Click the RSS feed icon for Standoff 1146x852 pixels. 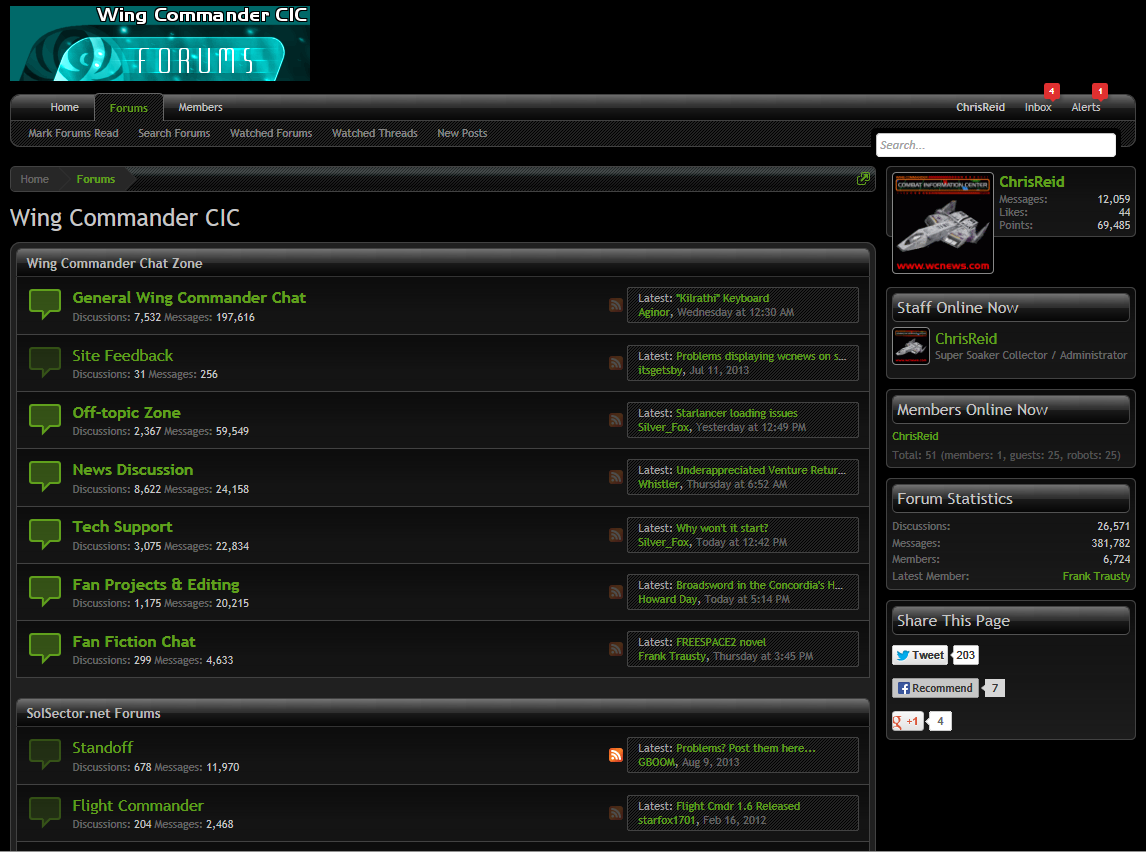(616, 755)
